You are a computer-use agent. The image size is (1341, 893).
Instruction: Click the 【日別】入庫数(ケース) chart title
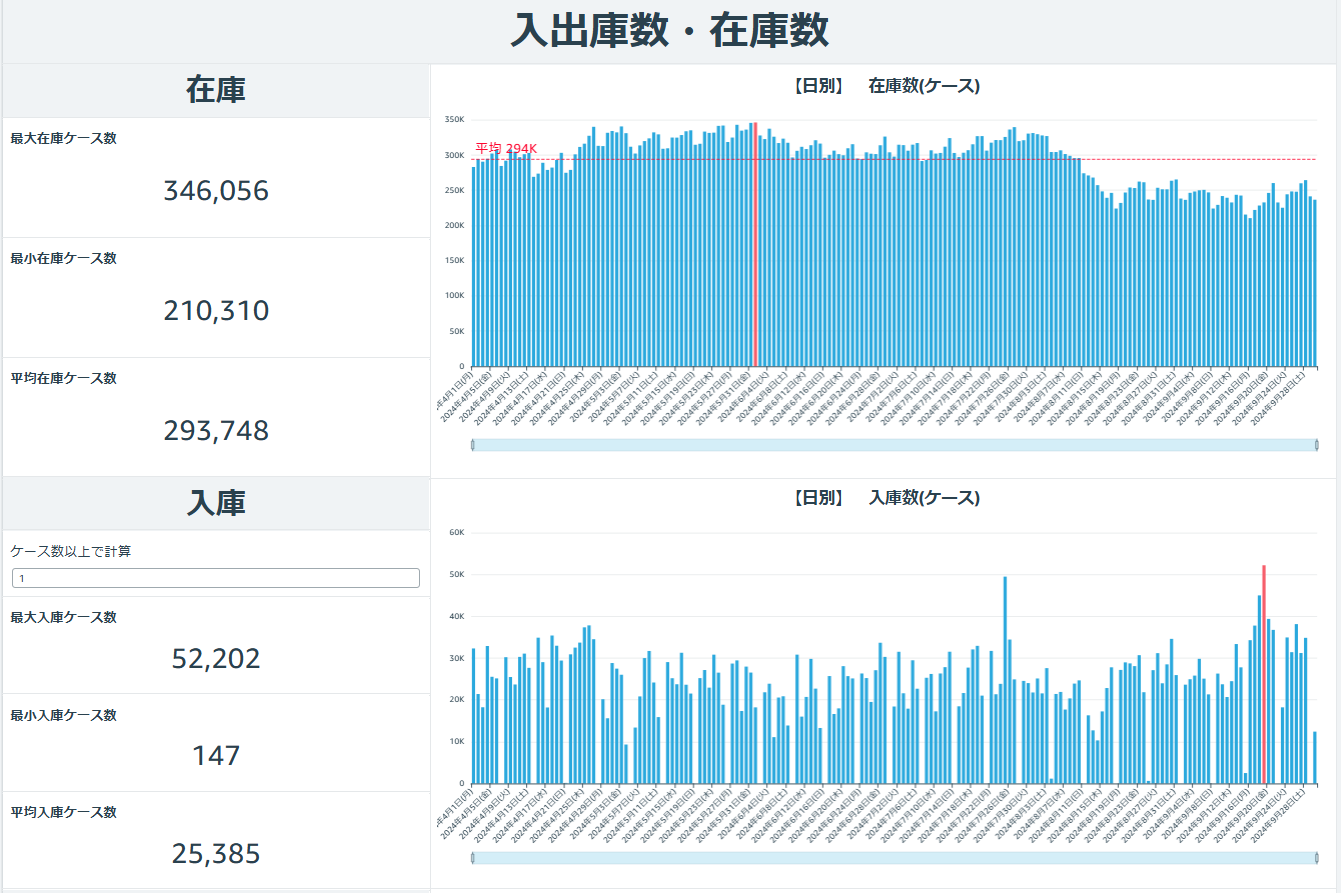885,498
